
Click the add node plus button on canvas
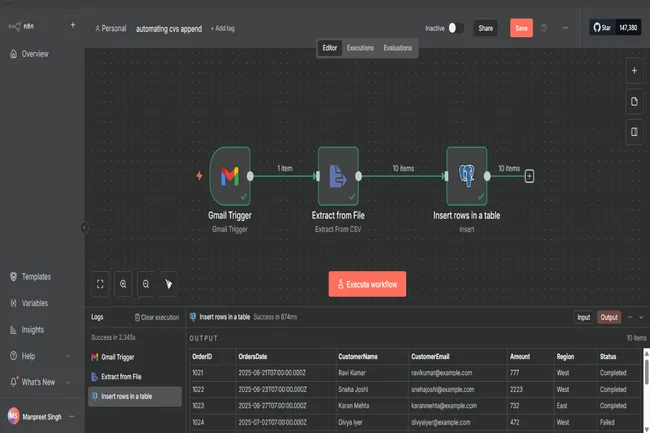coord(634,71)
